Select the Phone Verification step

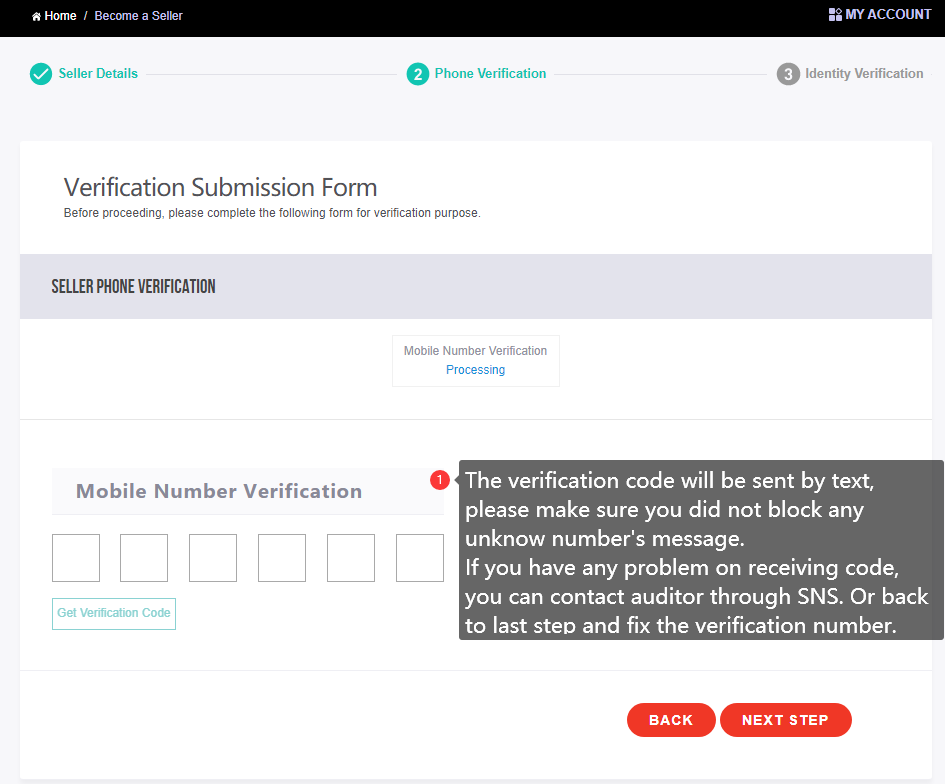pyautogui.click(x=490, y=74)
